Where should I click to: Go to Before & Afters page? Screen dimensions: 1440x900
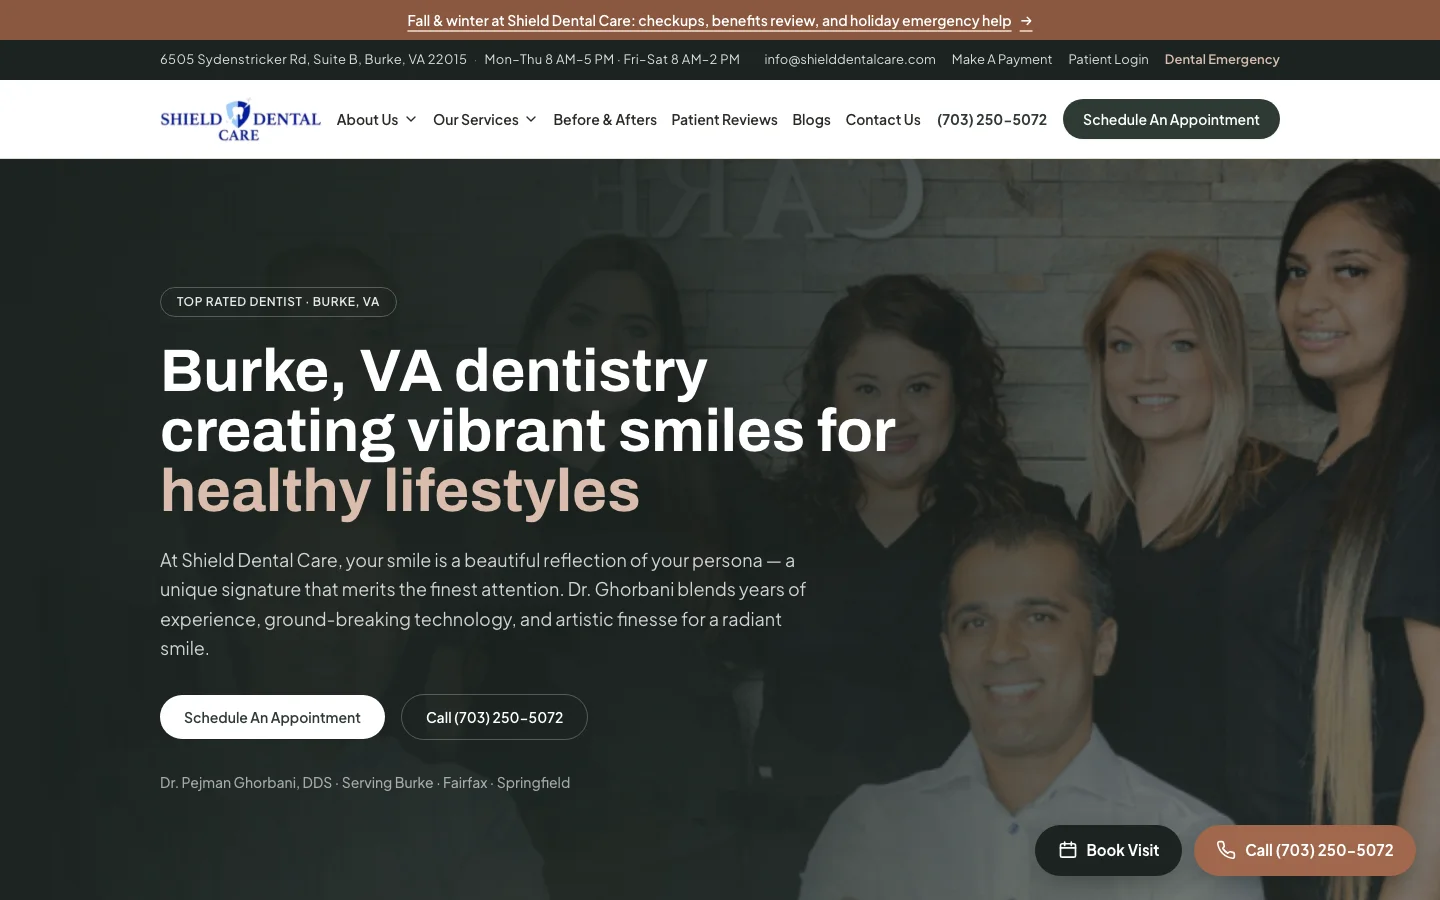coord(605,120)
